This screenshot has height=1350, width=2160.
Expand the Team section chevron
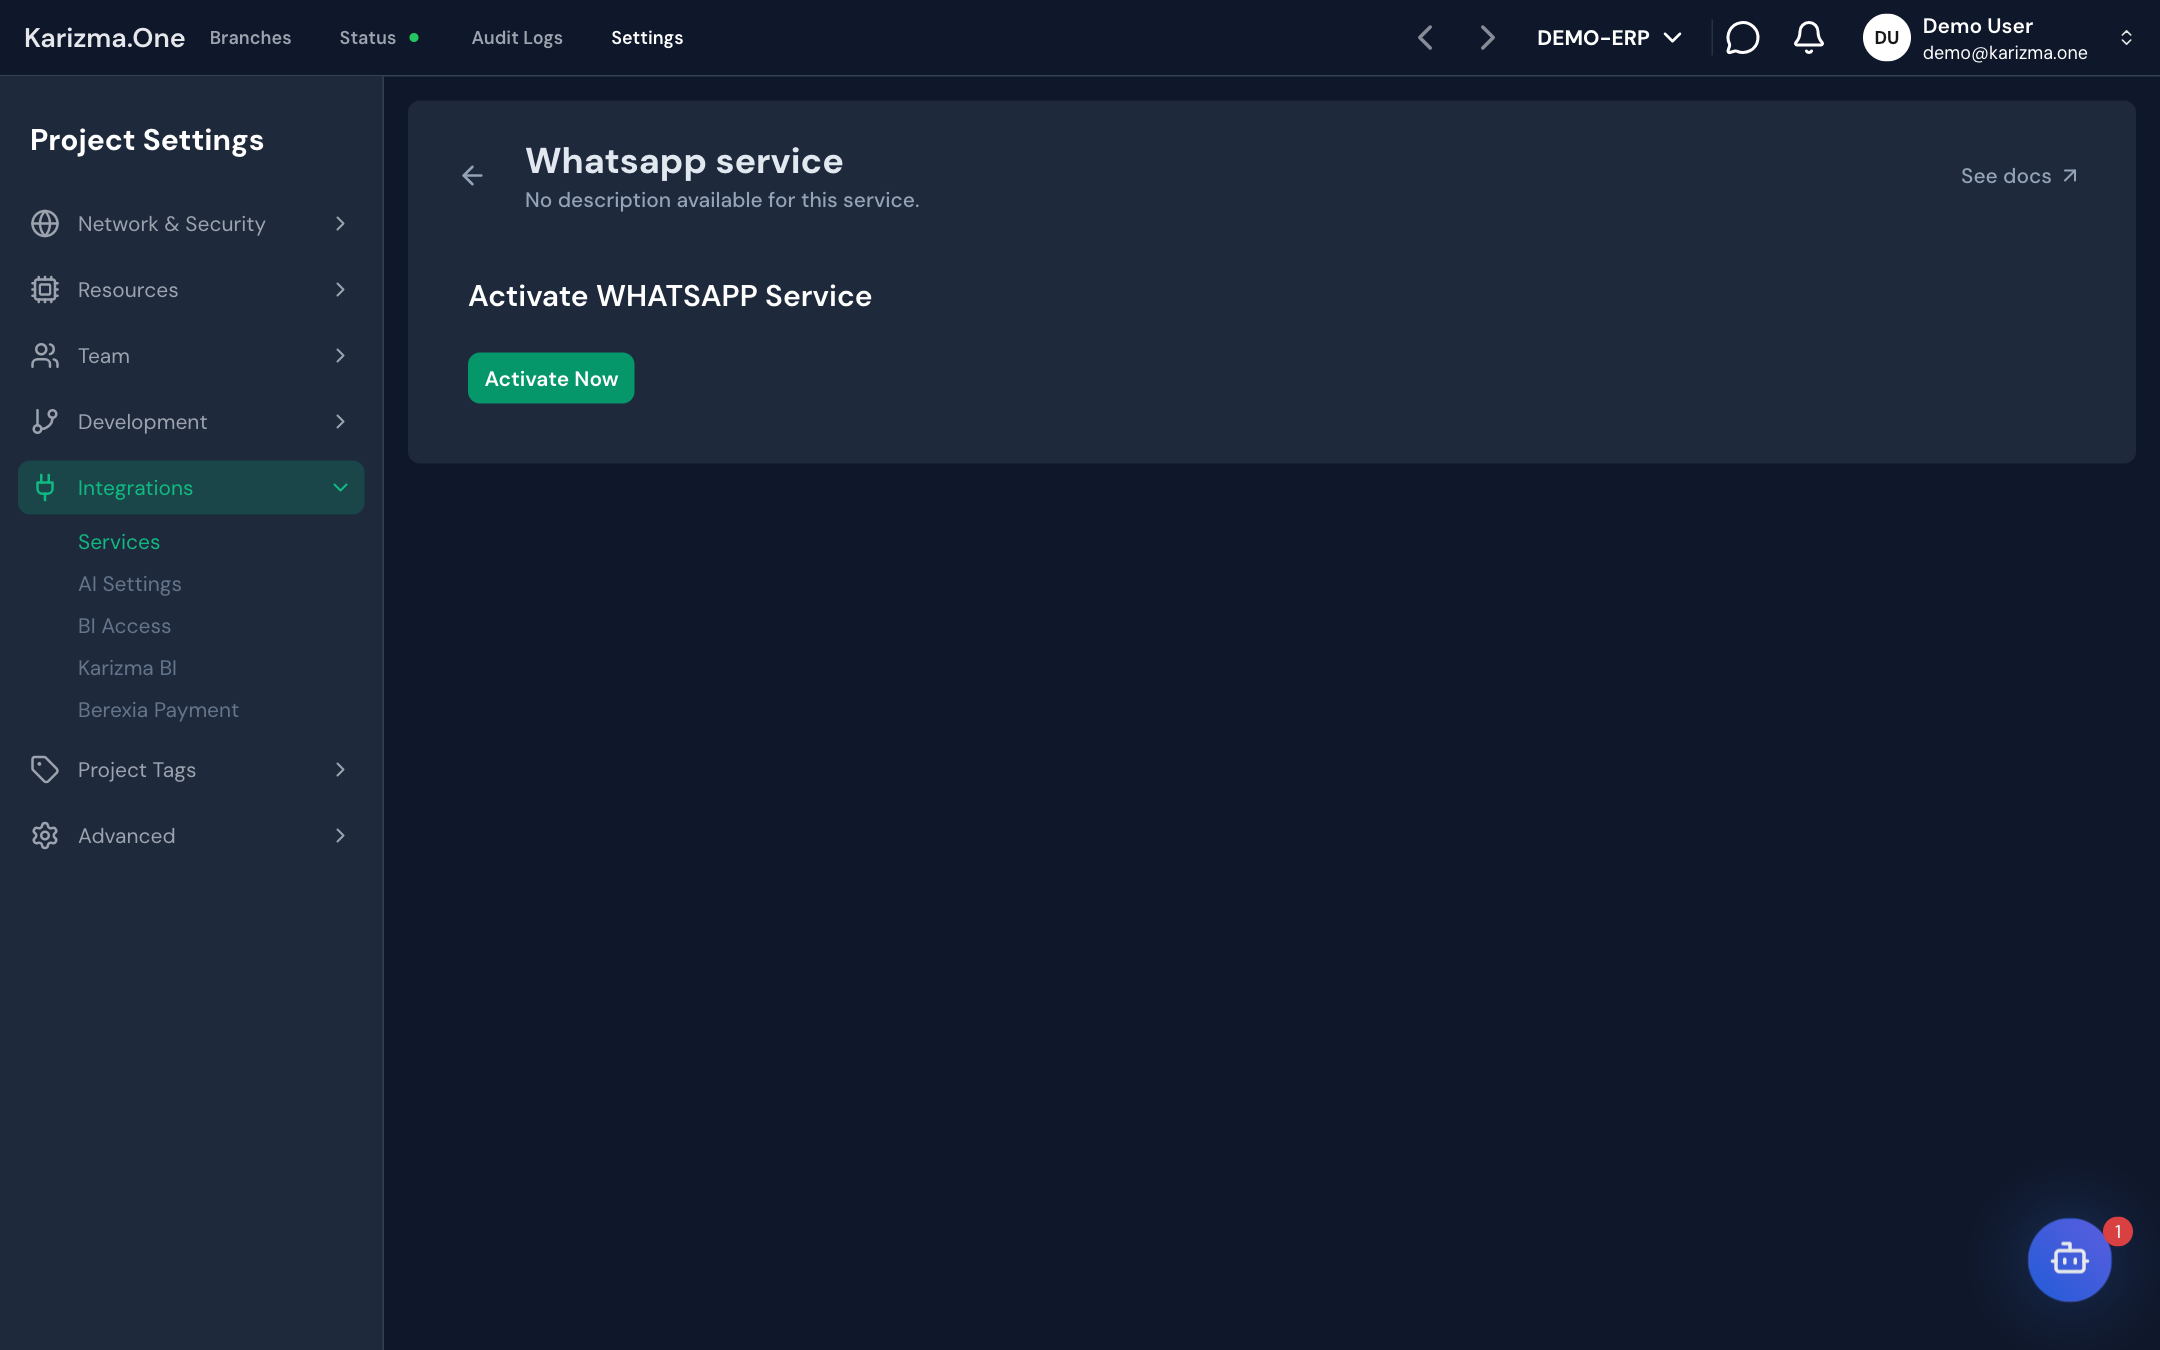340,356
